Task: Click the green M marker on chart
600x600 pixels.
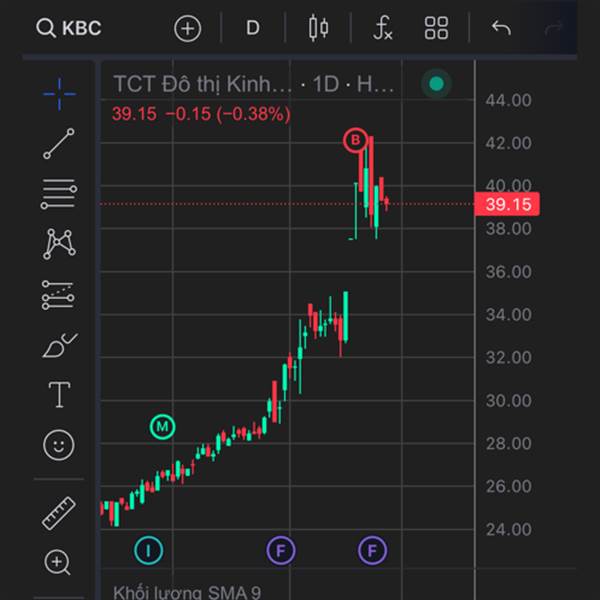Action: pyautogui.click(x=163, y=426)
